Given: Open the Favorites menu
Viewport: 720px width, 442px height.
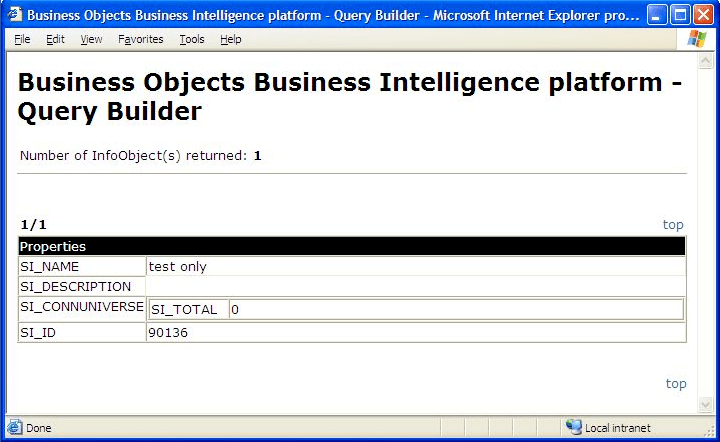Looking at the screenshot, I should tap(141, 39).
